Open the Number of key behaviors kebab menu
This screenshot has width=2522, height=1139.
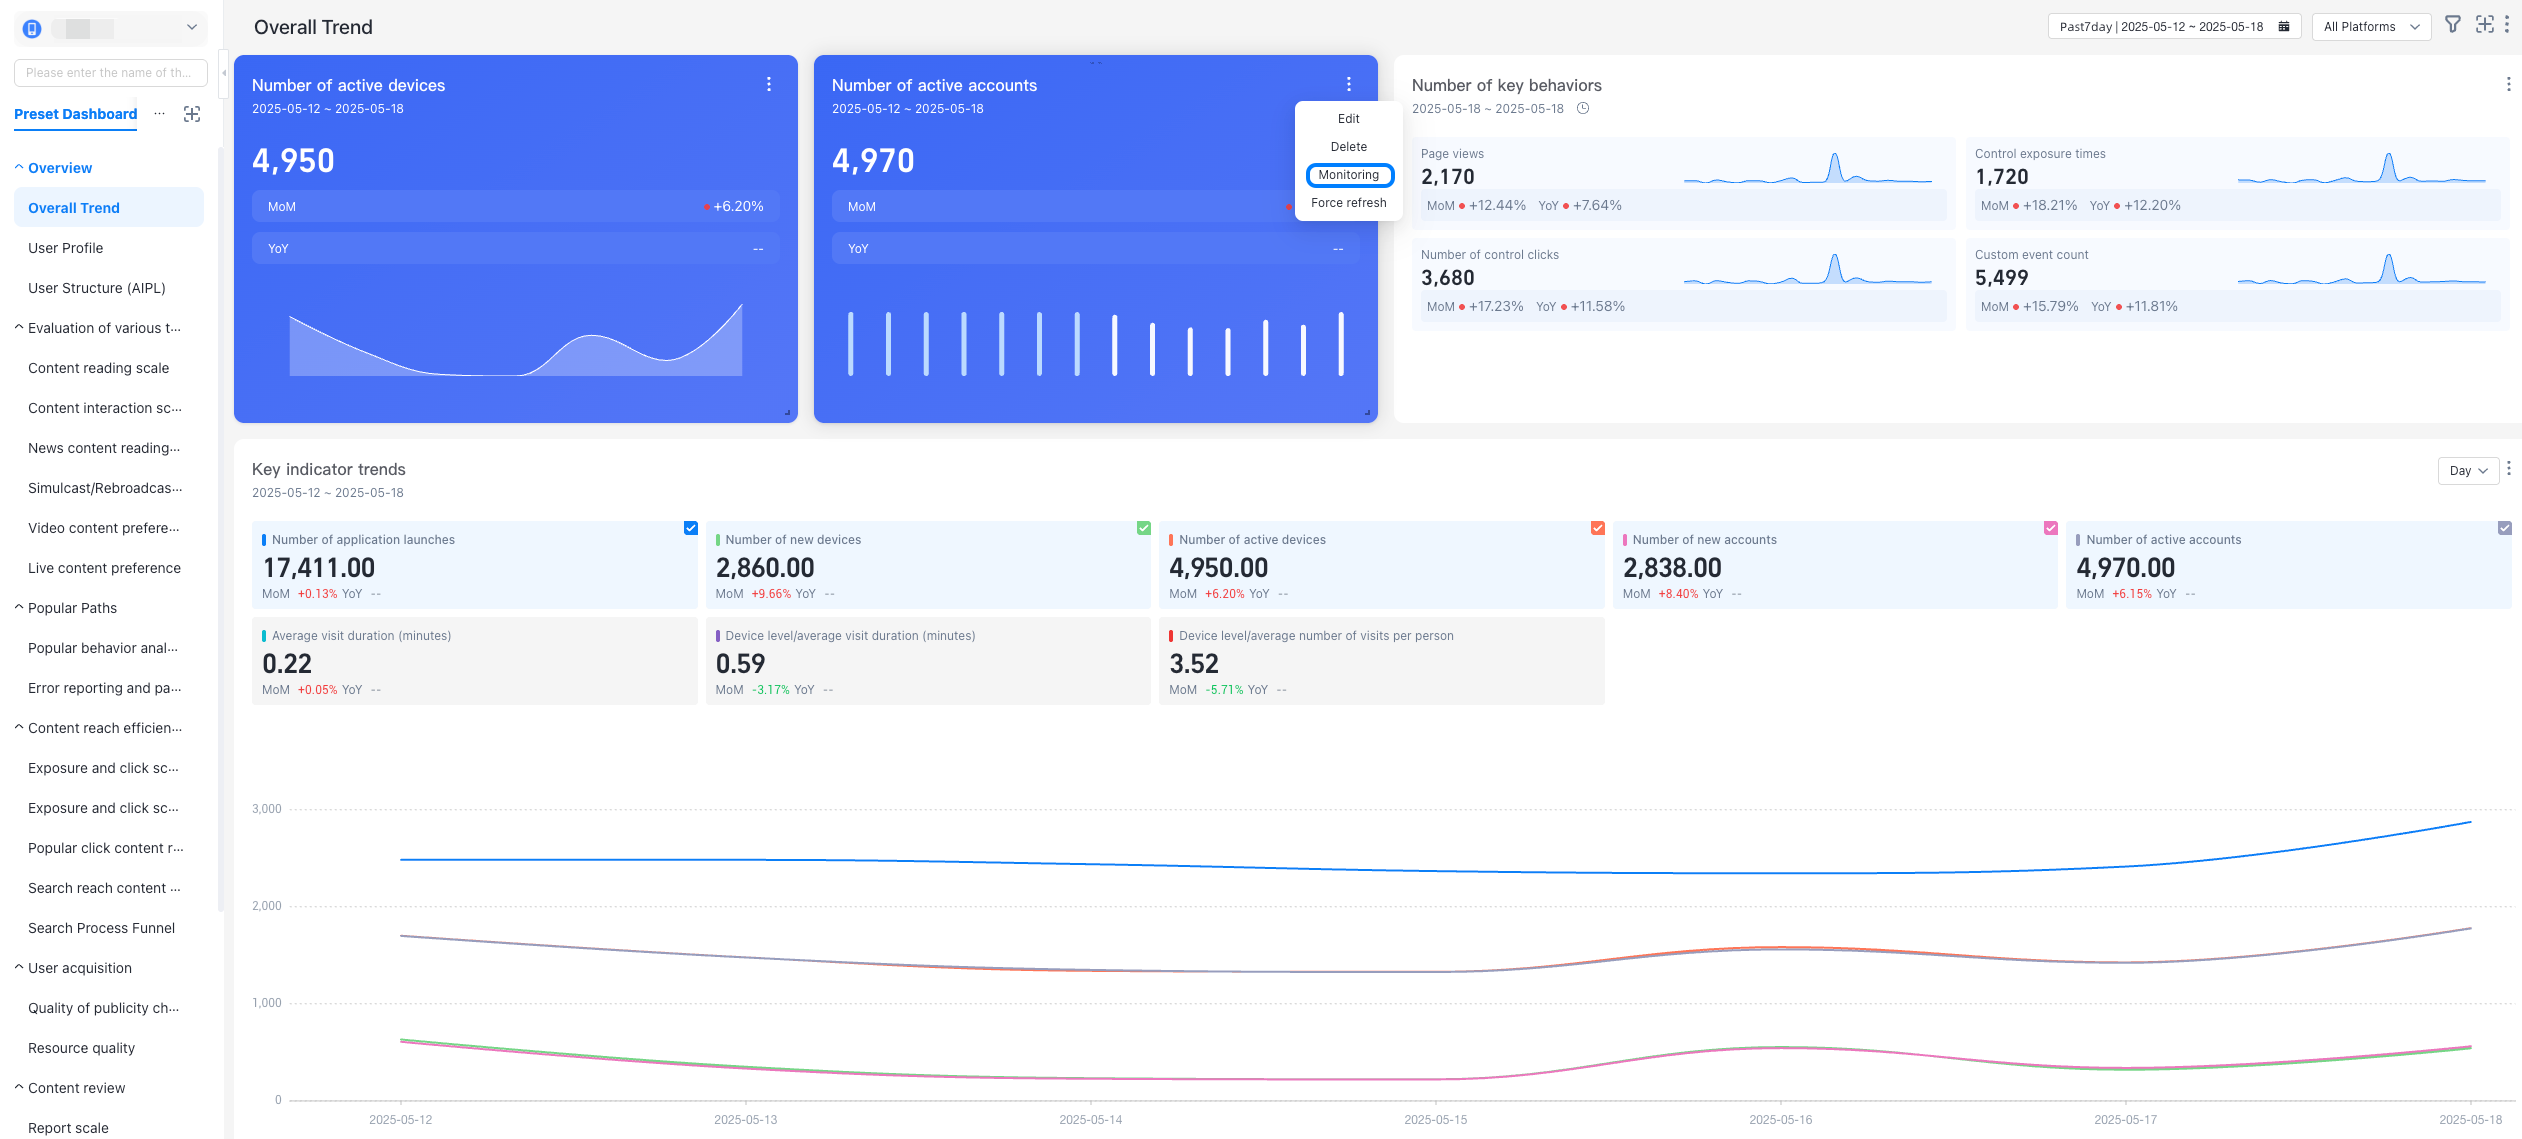click(2508, 85)
